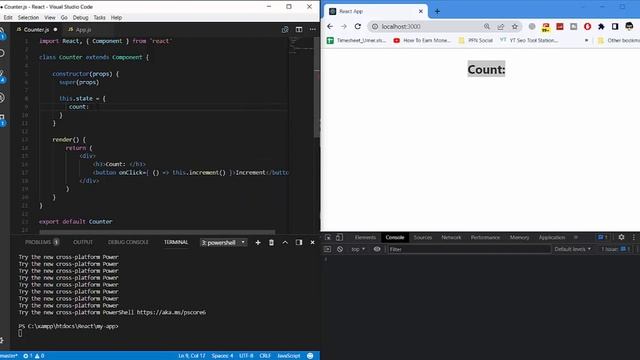
Task: Open changes icon in VS Code editor toolbar
Action: click(x=285, y=29)
